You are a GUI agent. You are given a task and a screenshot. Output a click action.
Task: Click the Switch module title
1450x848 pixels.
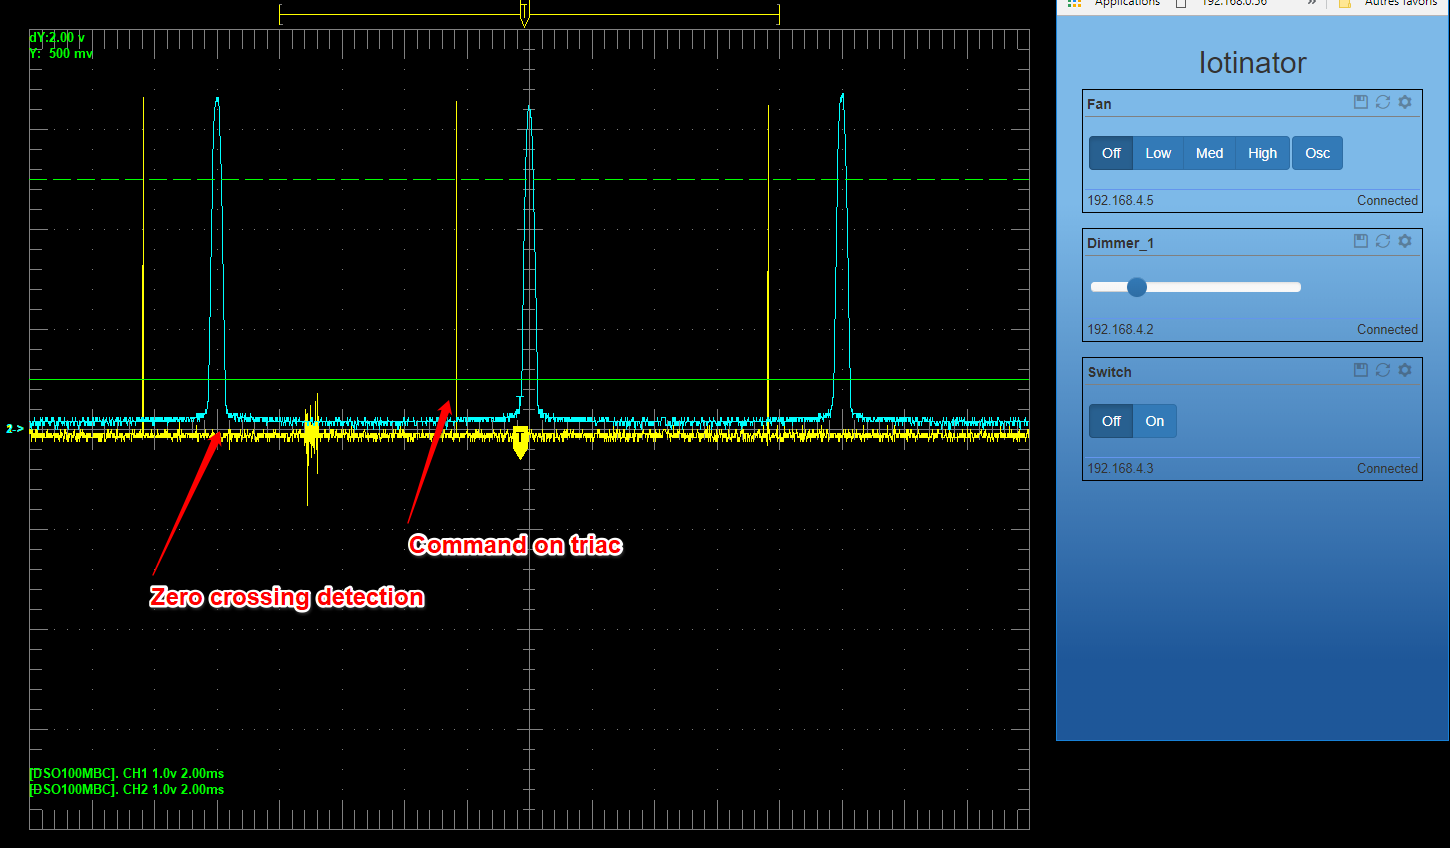click(x=1110, y=372)
